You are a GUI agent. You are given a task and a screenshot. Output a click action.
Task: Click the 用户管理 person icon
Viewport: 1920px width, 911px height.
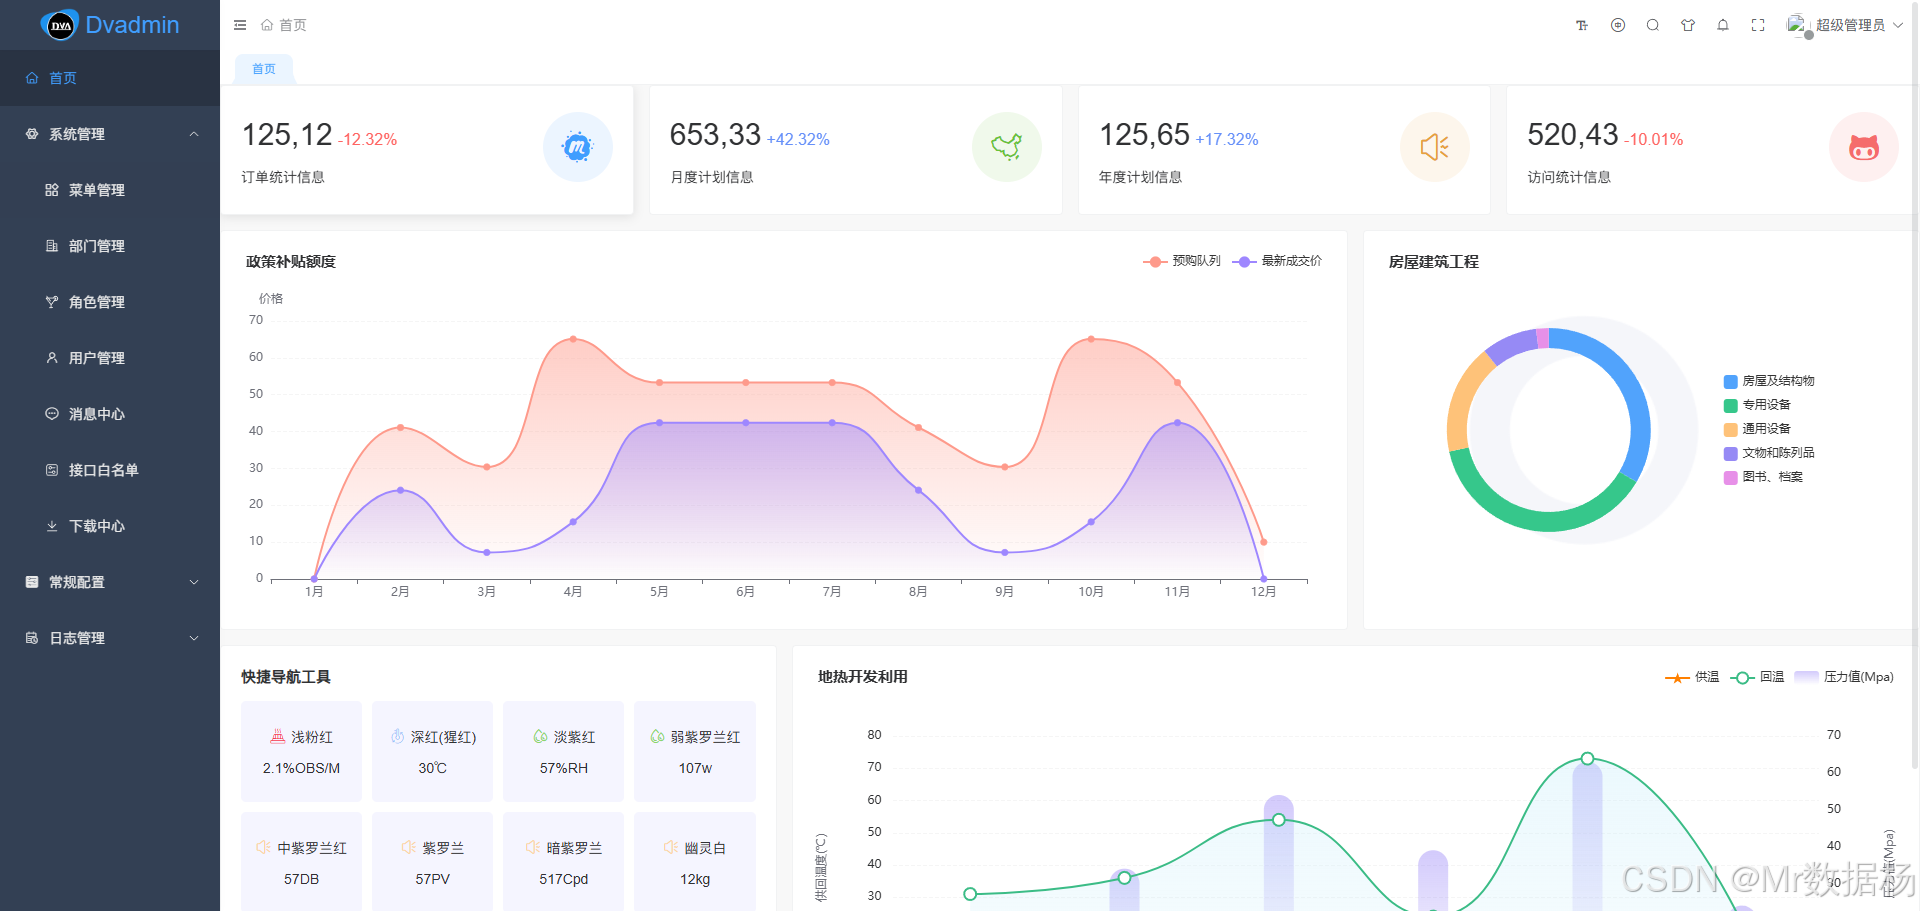(52, 358)
